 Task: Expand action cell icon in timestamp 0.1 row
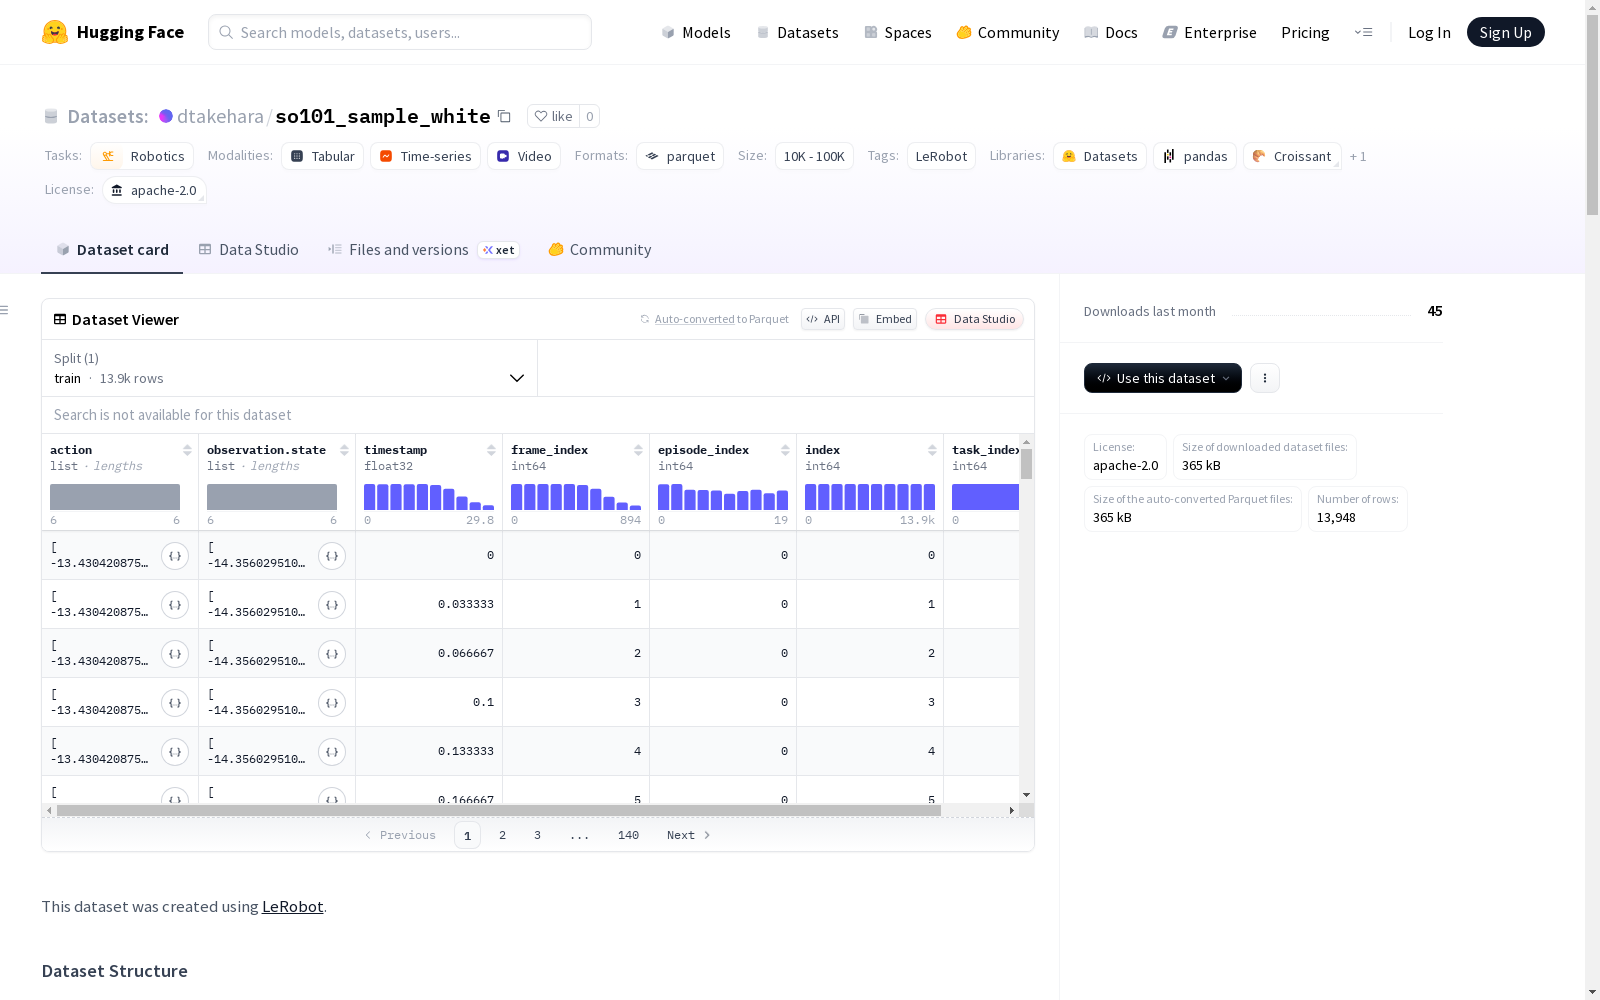[175, 703]
